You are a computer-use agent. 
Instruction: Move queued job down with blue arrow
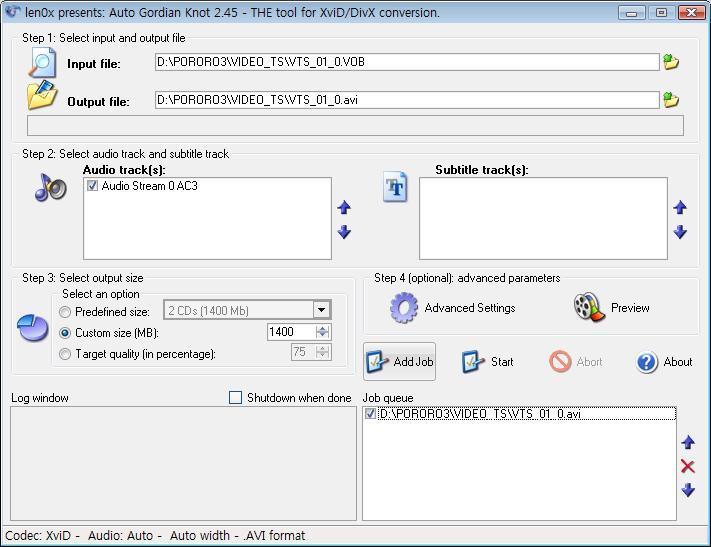coord(688,490)
